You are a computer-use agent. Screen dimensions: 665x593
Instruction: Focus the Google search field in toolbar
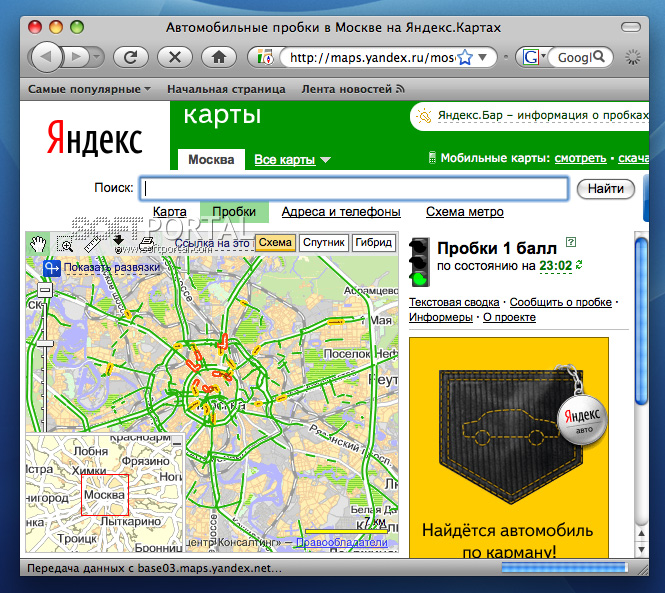tap(574, 57)
